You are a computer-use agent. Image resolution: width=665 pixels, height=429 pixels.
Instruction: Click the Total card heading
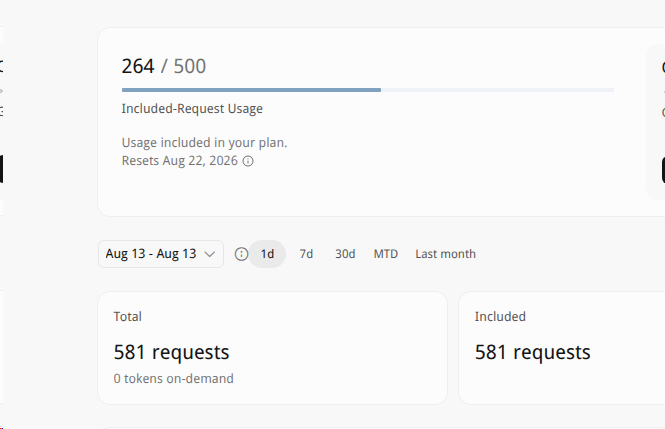(128, 317)
